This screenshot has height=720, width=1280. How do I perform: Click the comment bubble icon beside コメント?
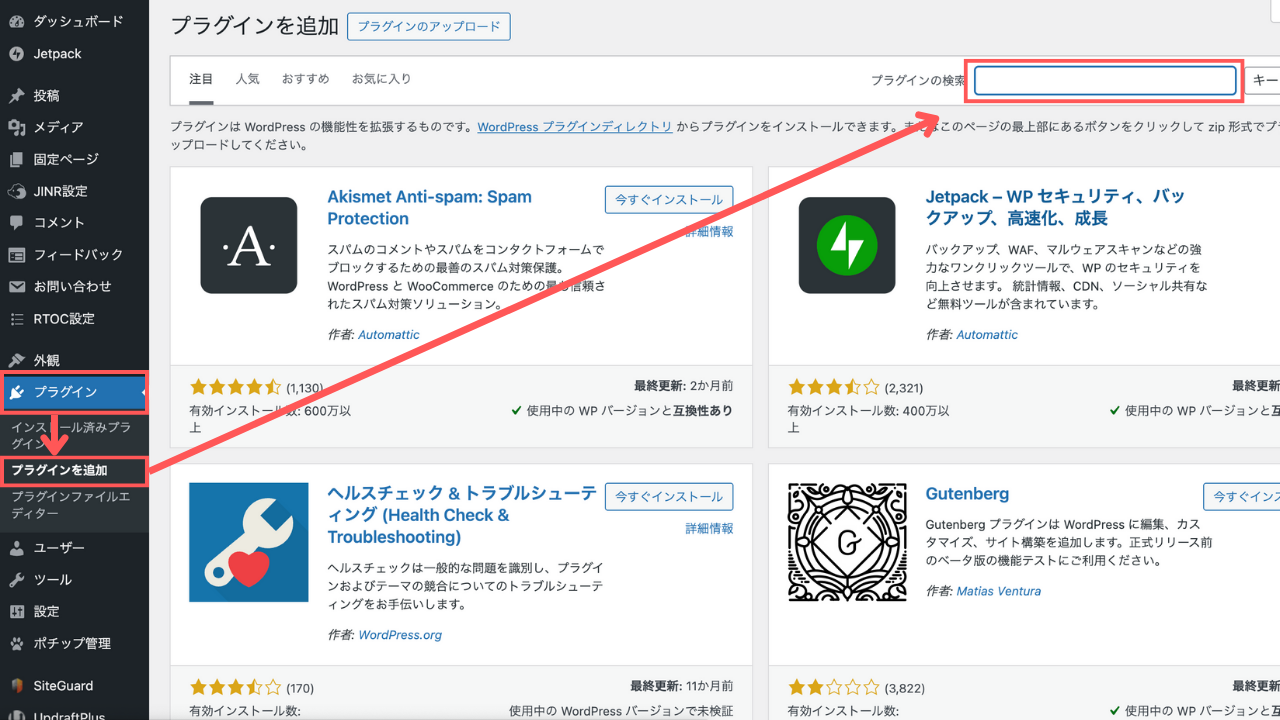click(x=16, y=223)
